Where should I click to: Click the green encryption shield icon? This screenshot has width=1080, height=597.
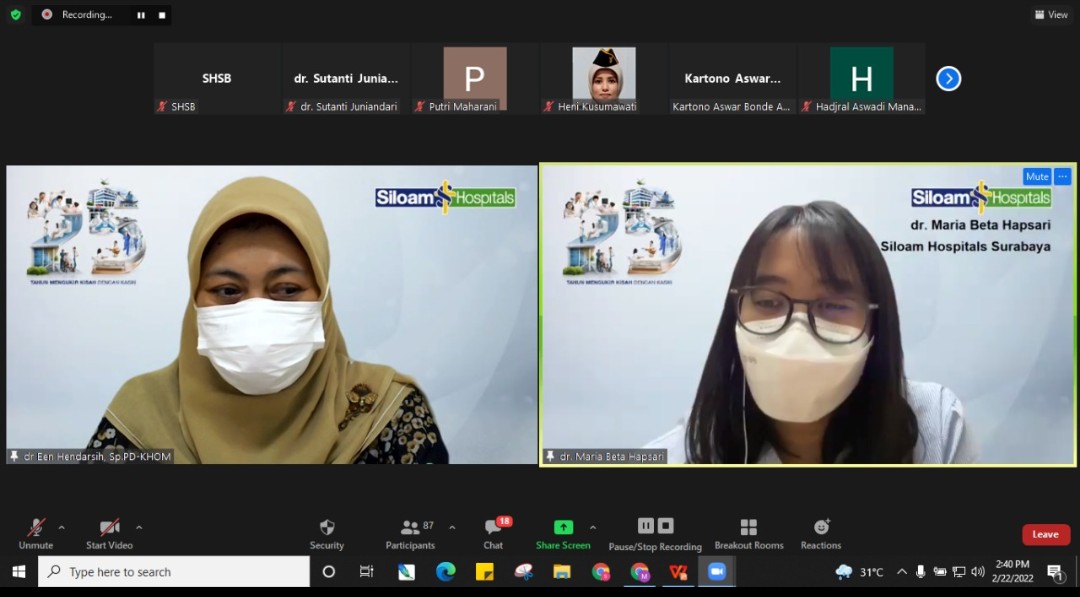(x=15, y=15)
